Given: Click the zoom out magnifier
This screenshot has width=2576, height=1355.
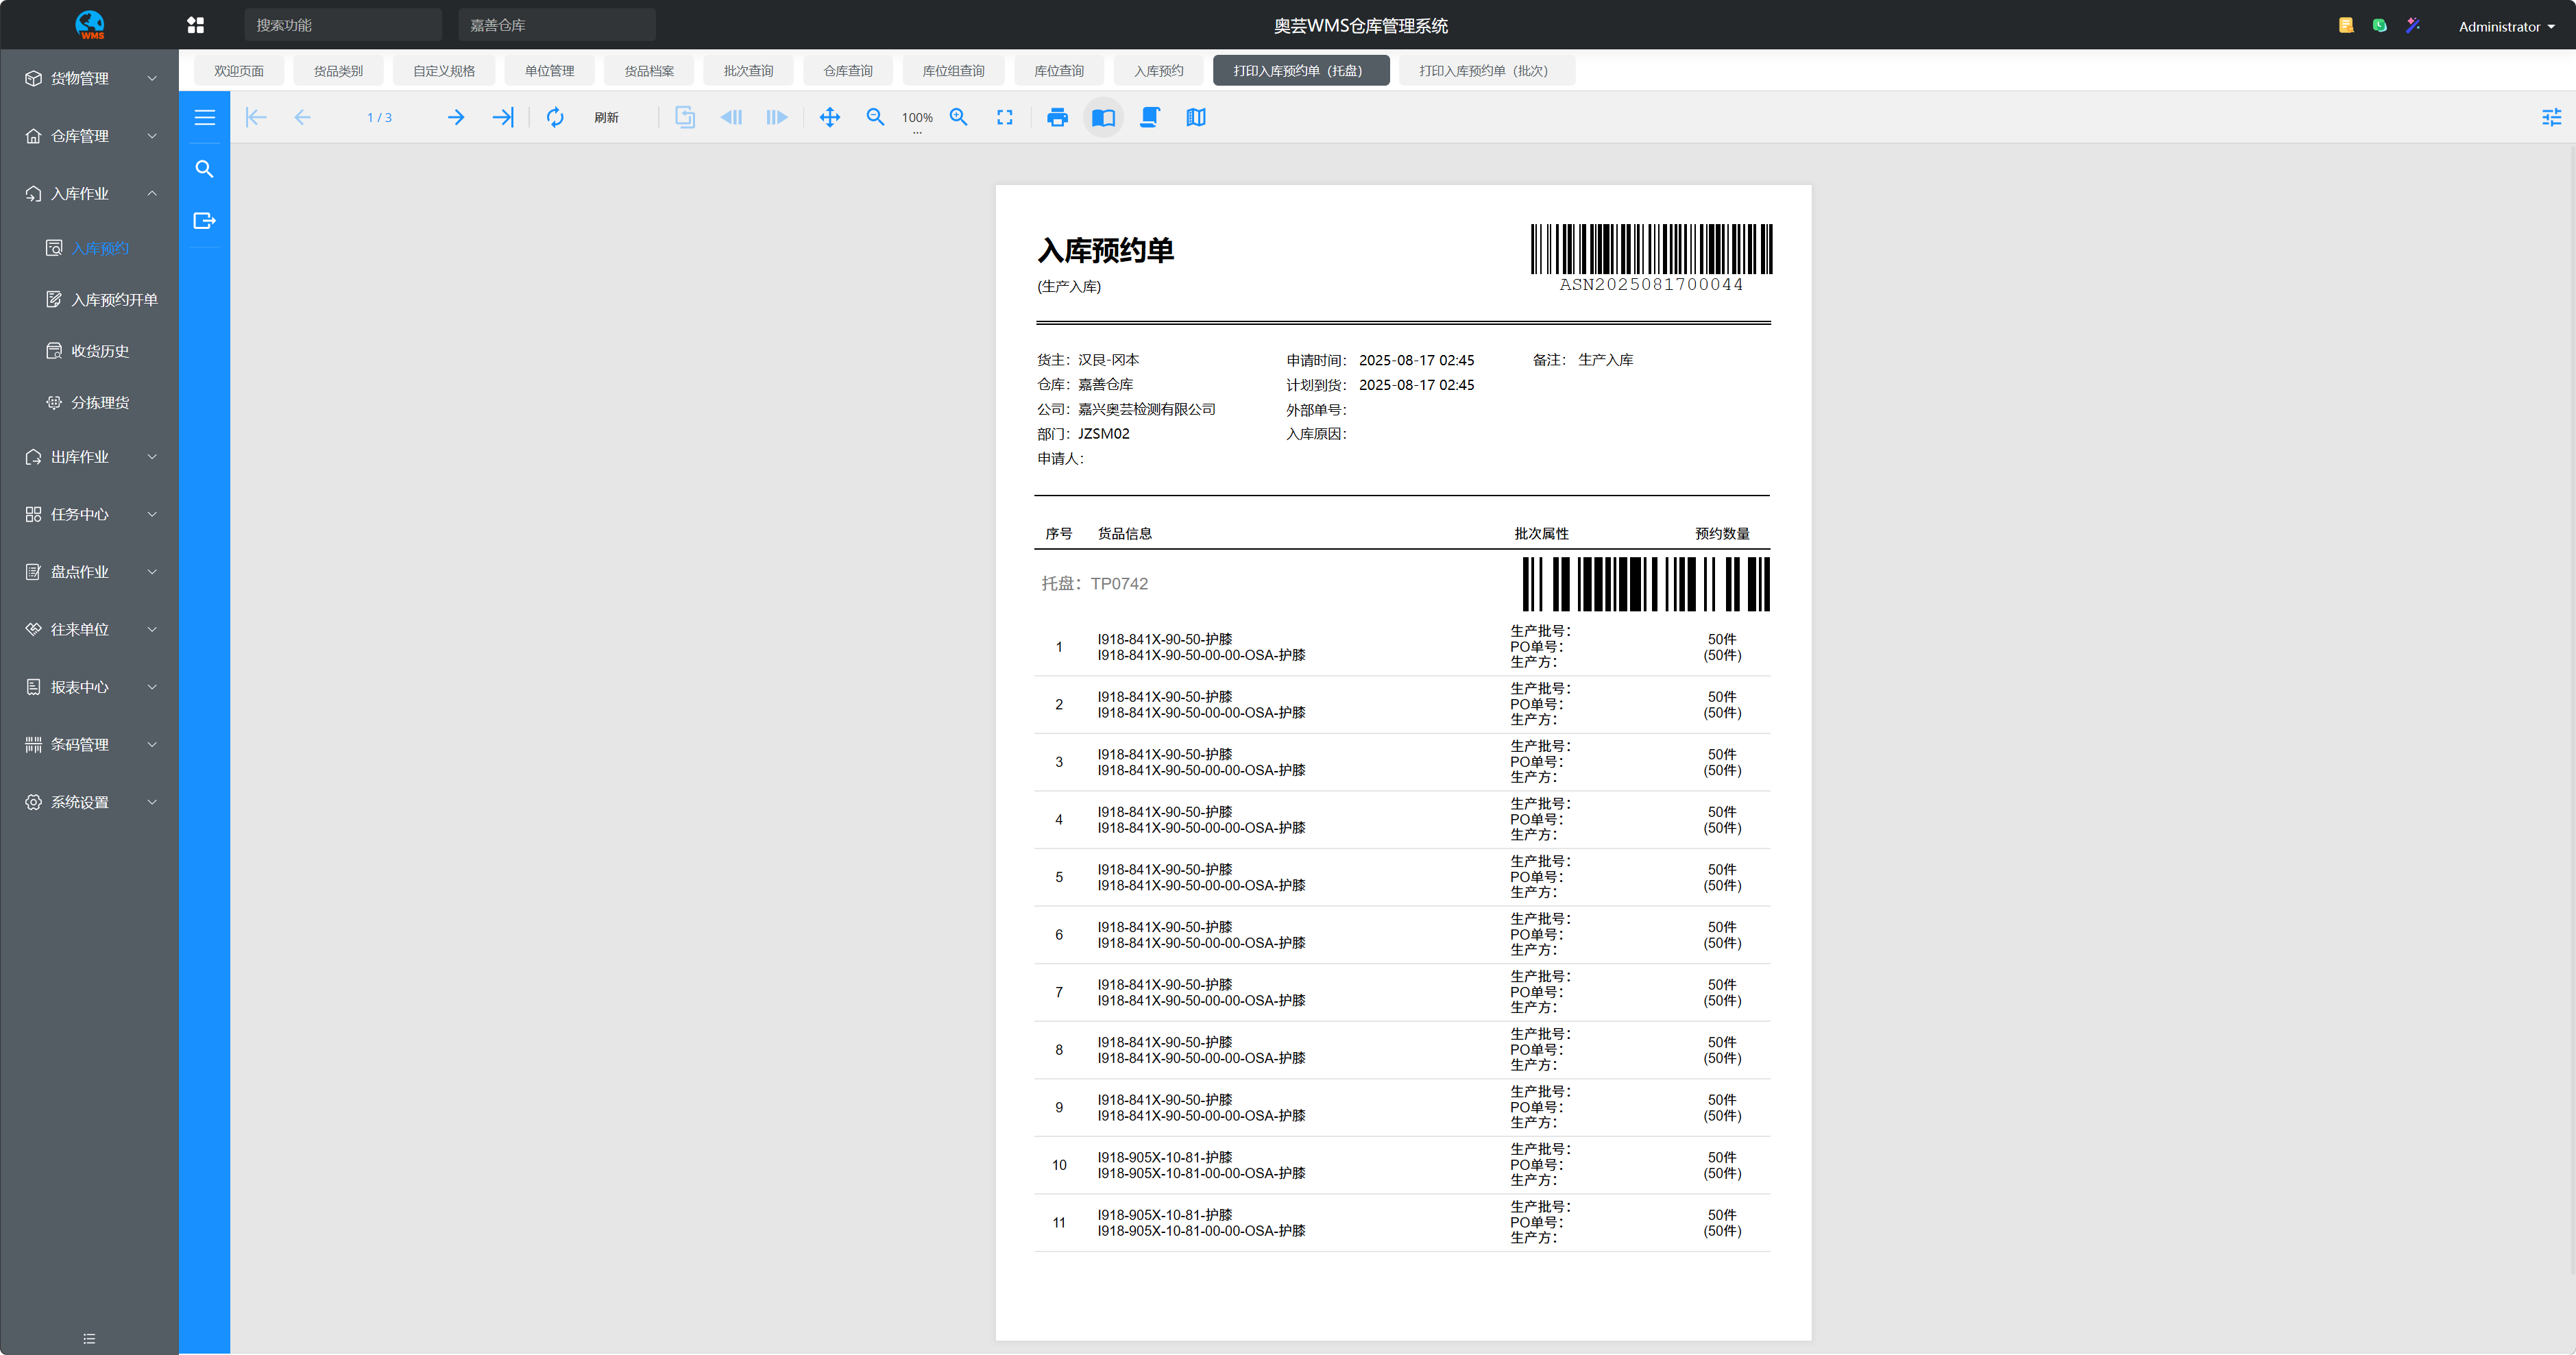Looking at the screenshot, I should pyautogui.click(x=875, y=117).
